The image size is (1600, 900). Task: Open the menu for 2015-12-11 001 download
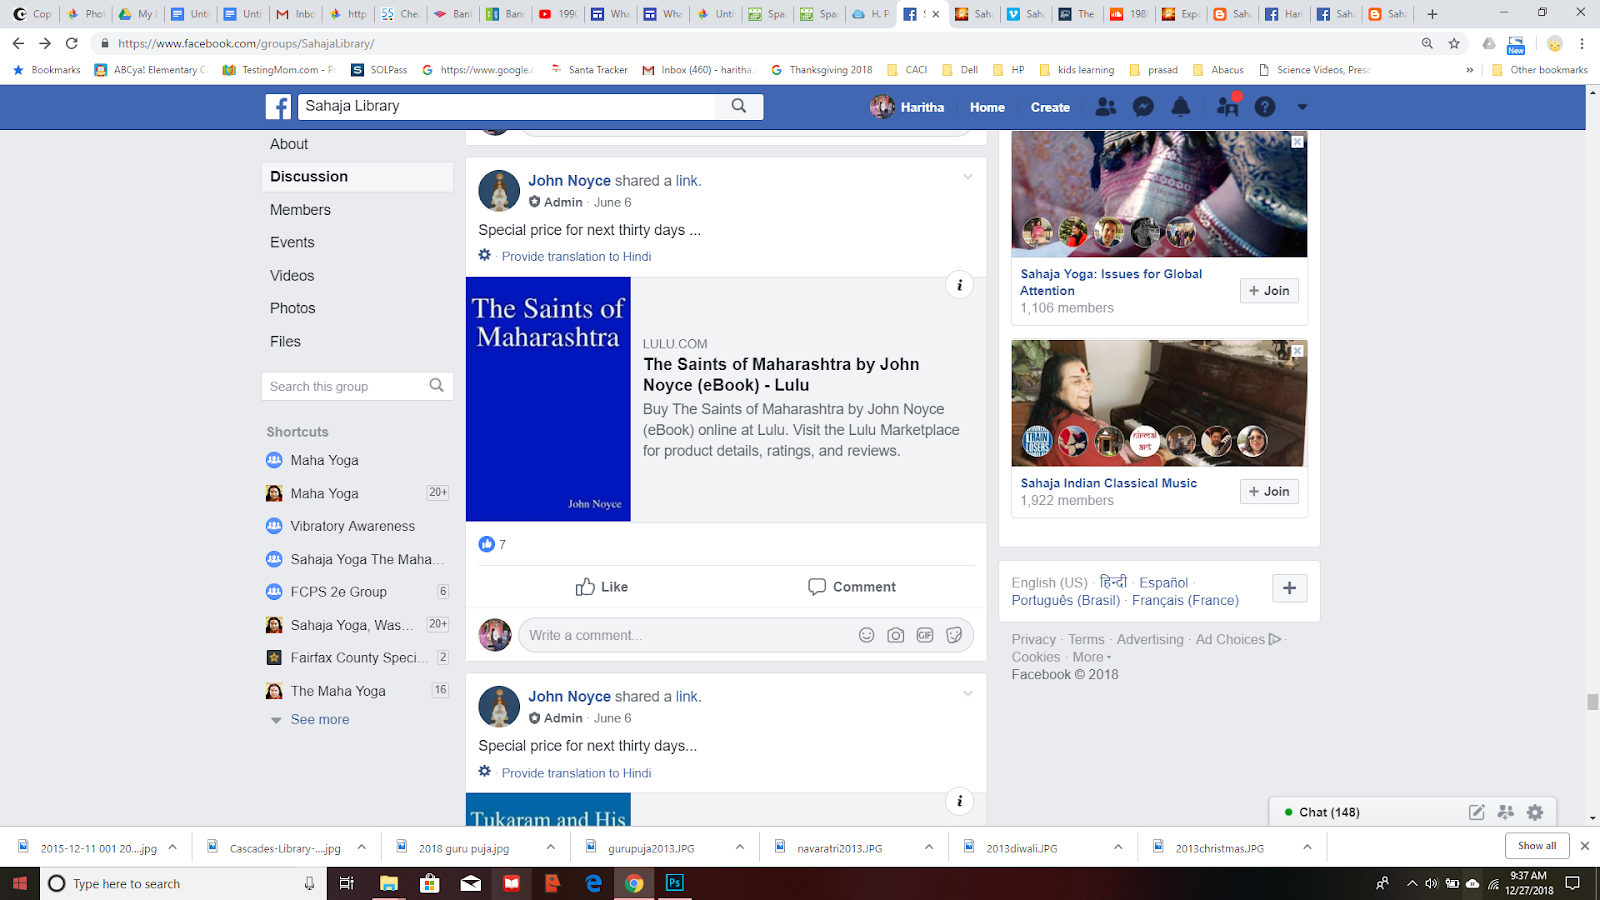[x=172, y=847]
